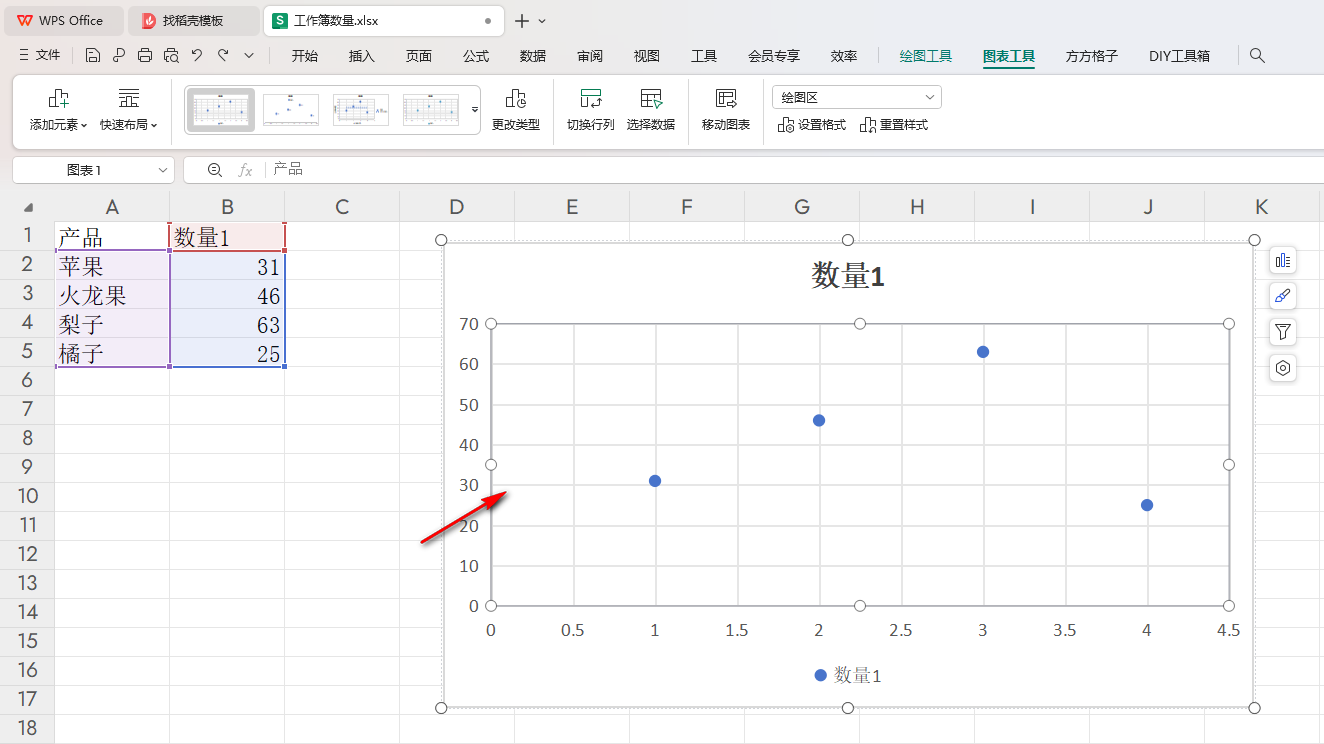This screenshot has width=1324, height=744.
Task: Switch to WPS Office home tab
Action: (x=62, y=20)
